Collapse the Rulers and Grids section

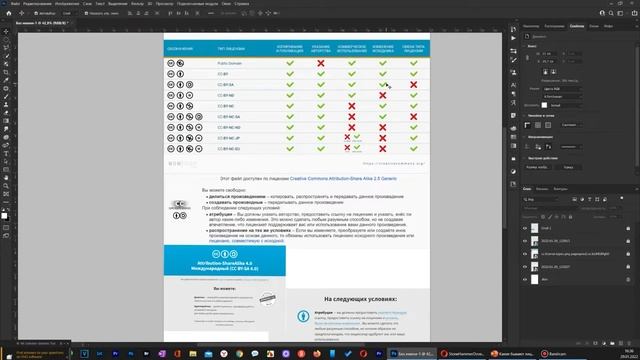[x=525, y=116]
